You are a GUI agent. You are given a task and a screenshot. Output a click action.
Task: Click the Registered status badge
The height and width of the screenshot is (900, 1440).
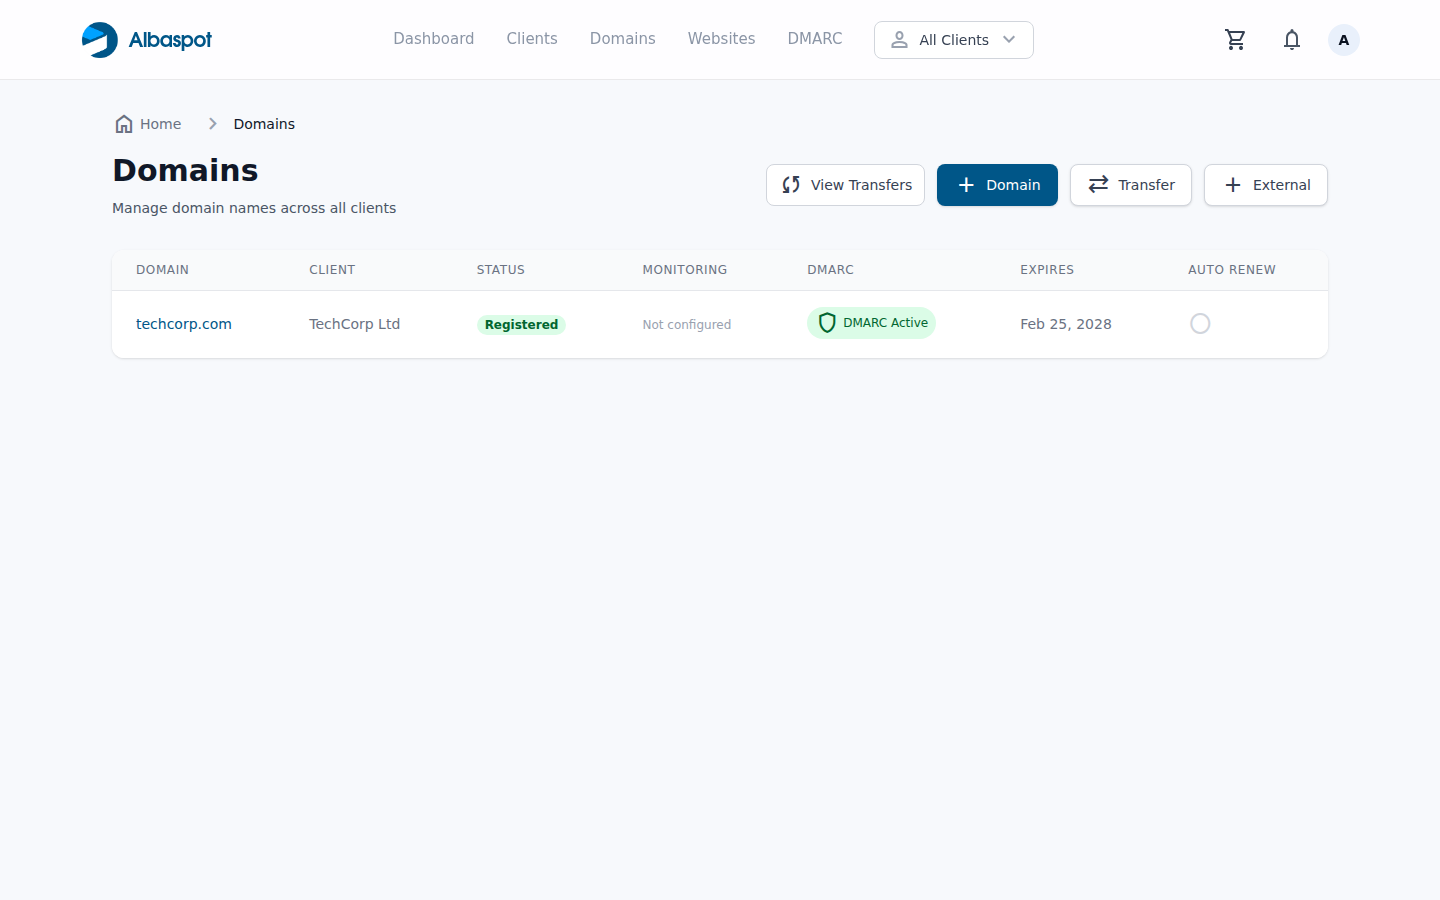click(x=521, y=324)
